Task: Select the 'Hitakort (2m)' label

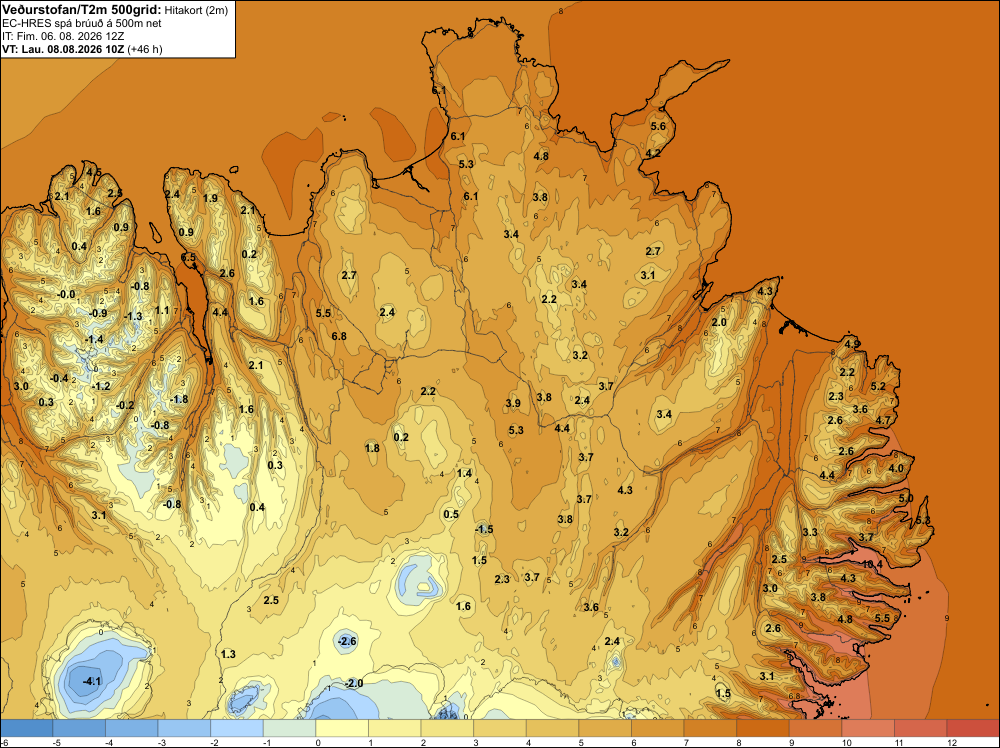Action: pos(196,10)
